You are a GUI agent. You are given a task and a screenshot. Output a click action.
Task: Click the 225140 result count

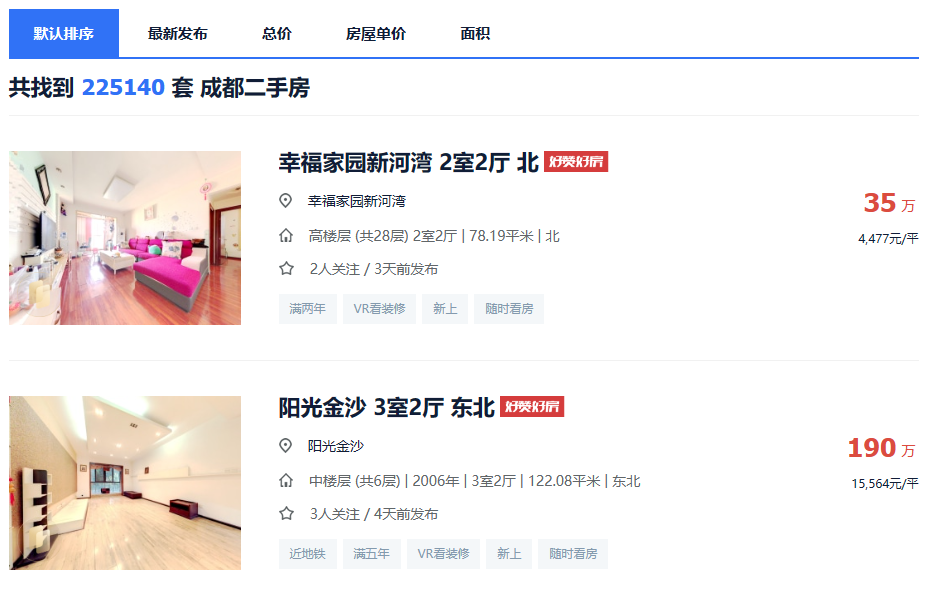point(123,88)
